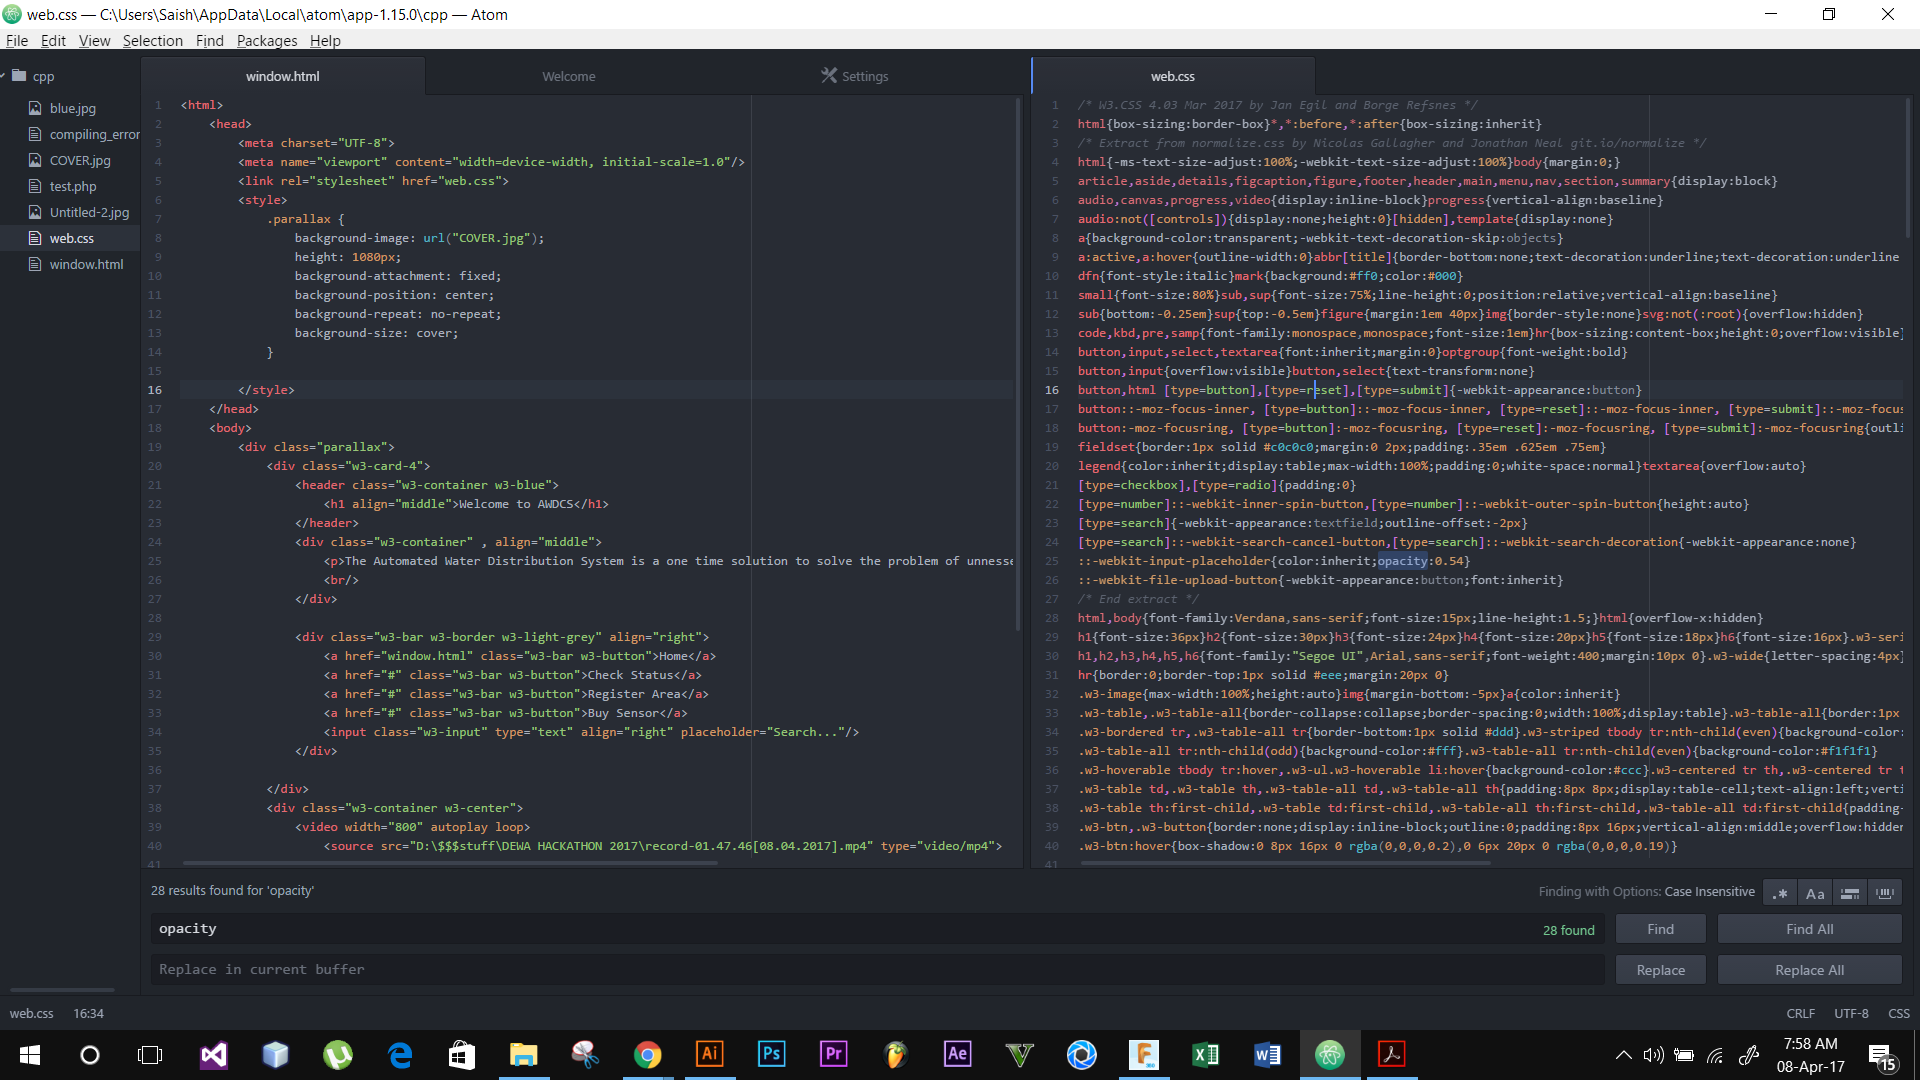Toggle match case option
Screen dimensions: 1920x1080
[x=1815, y=893]
